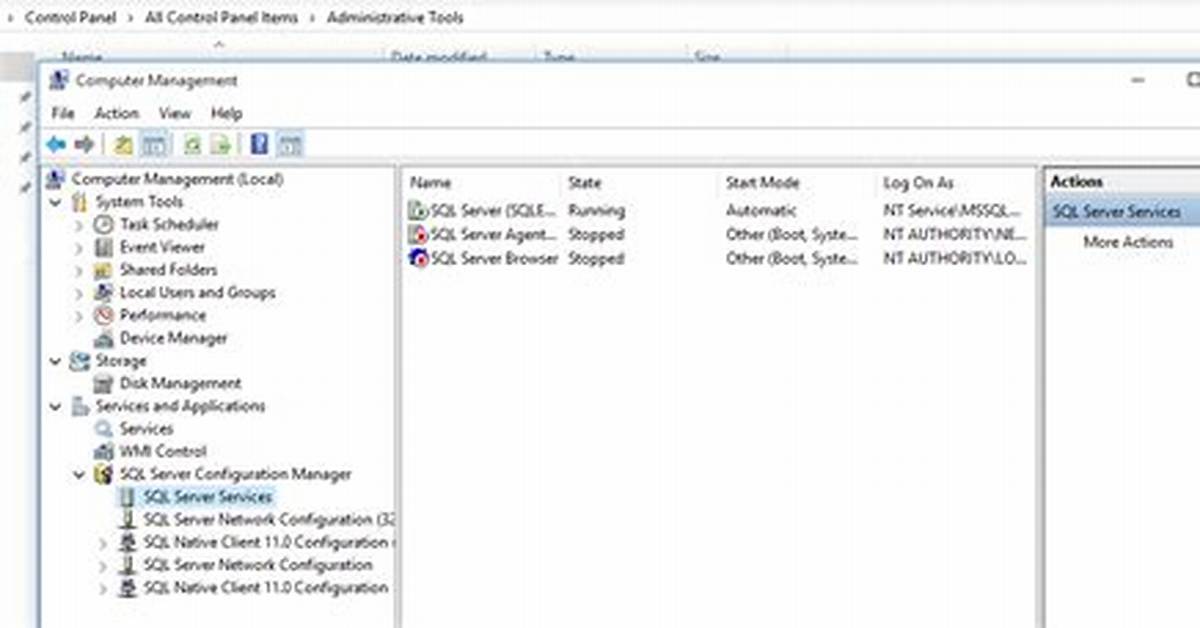Toggle the Show/Hide Action Pane toolbar icon
1200x628 pixels.
click(289, 145)
